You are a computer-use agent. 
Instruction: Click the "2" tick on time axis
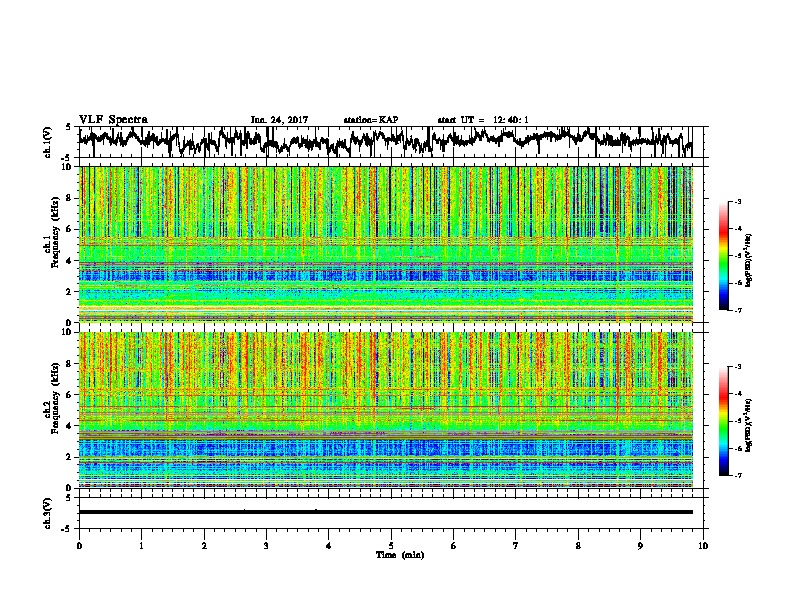pos(204,545)
